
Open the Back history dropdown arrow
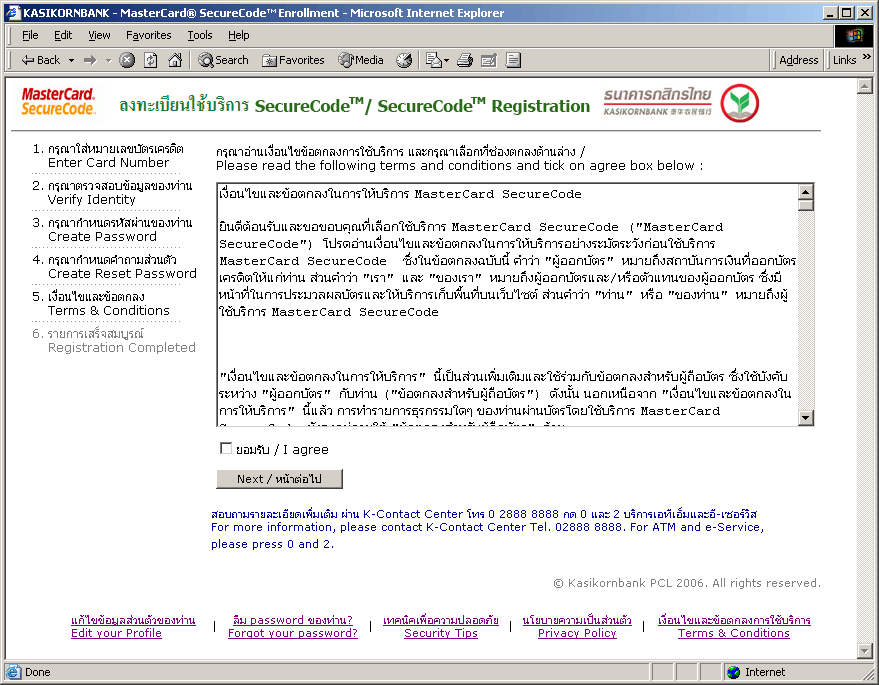71,60
